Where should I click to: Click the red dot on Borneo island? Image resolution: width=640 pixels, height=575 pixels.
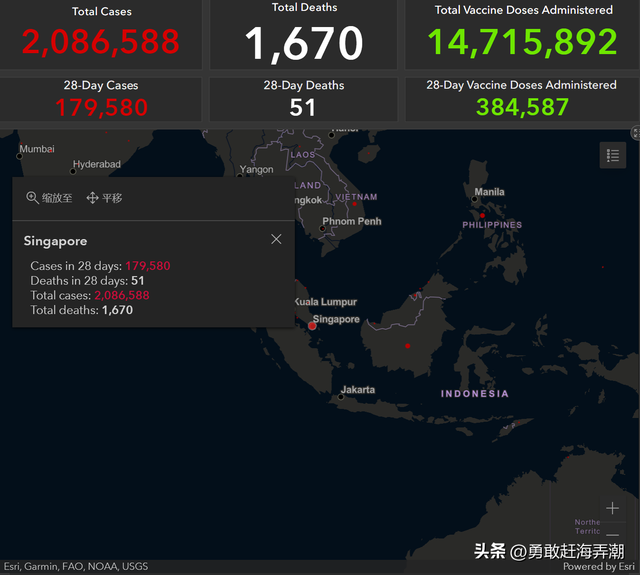tap(406, 346)
